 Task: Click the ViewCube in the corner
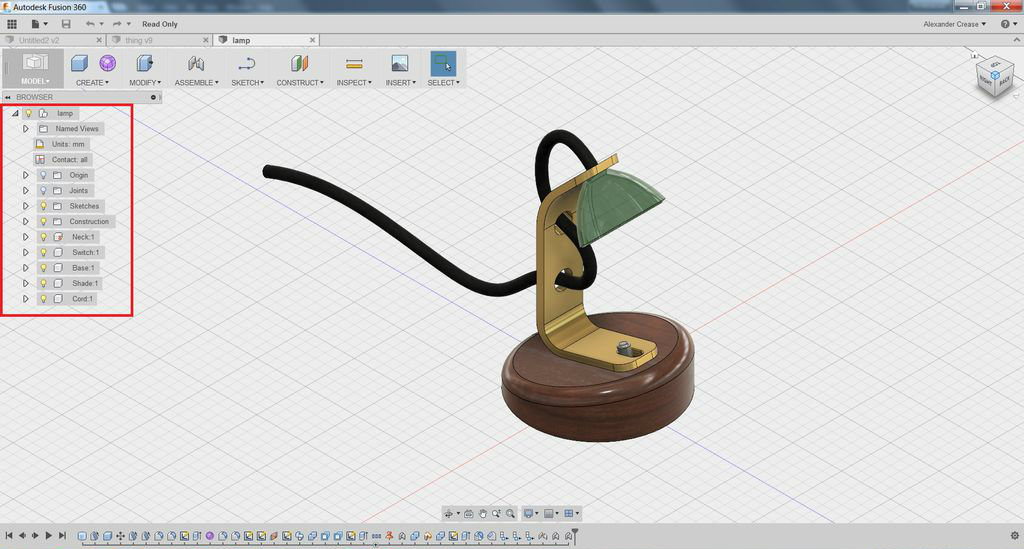pos(995,78)
